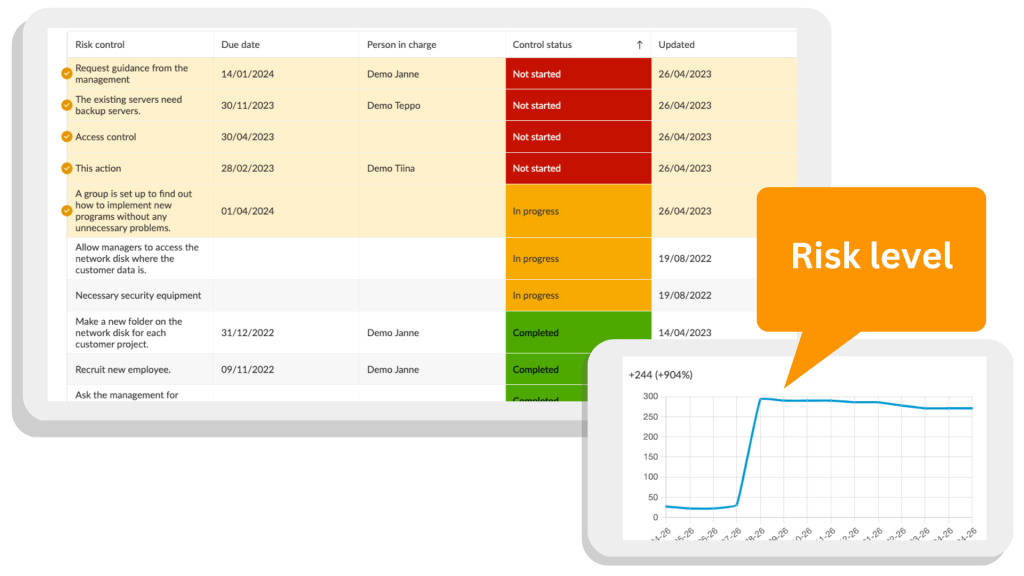Click the orange check icon beside This action
The height and width of the screenshot is (576, 1024).
click(x=67, y=168)
